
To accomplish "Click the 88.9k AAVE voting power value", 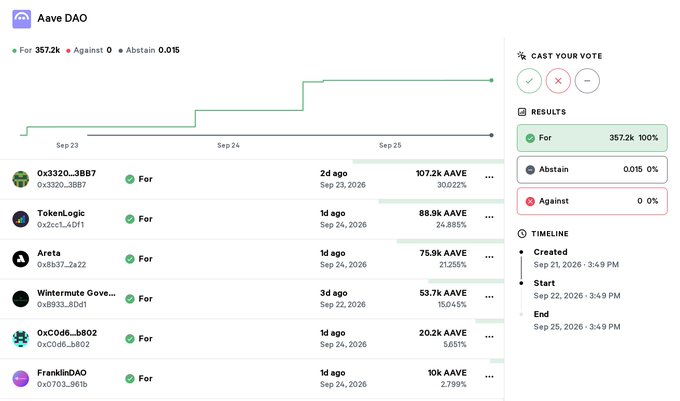I will coord(443,213).
